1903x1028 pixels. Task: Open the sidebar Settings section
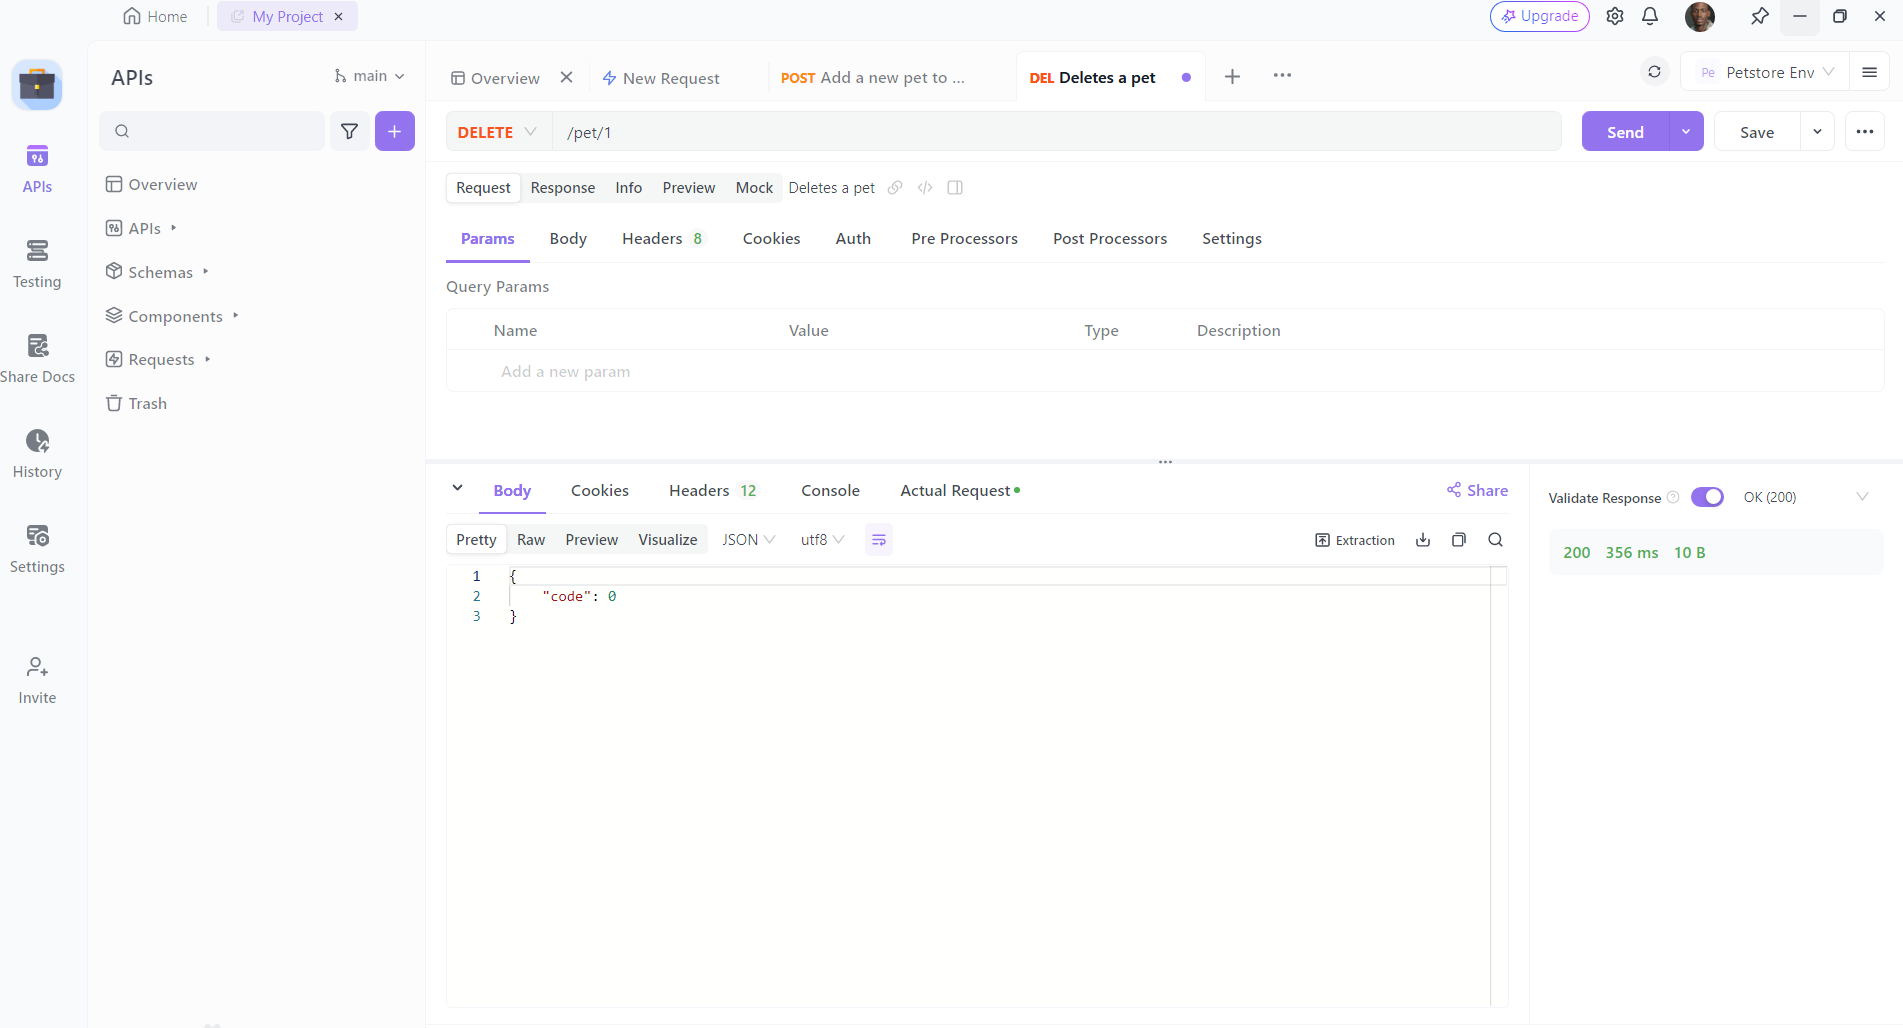click(37, 549)
